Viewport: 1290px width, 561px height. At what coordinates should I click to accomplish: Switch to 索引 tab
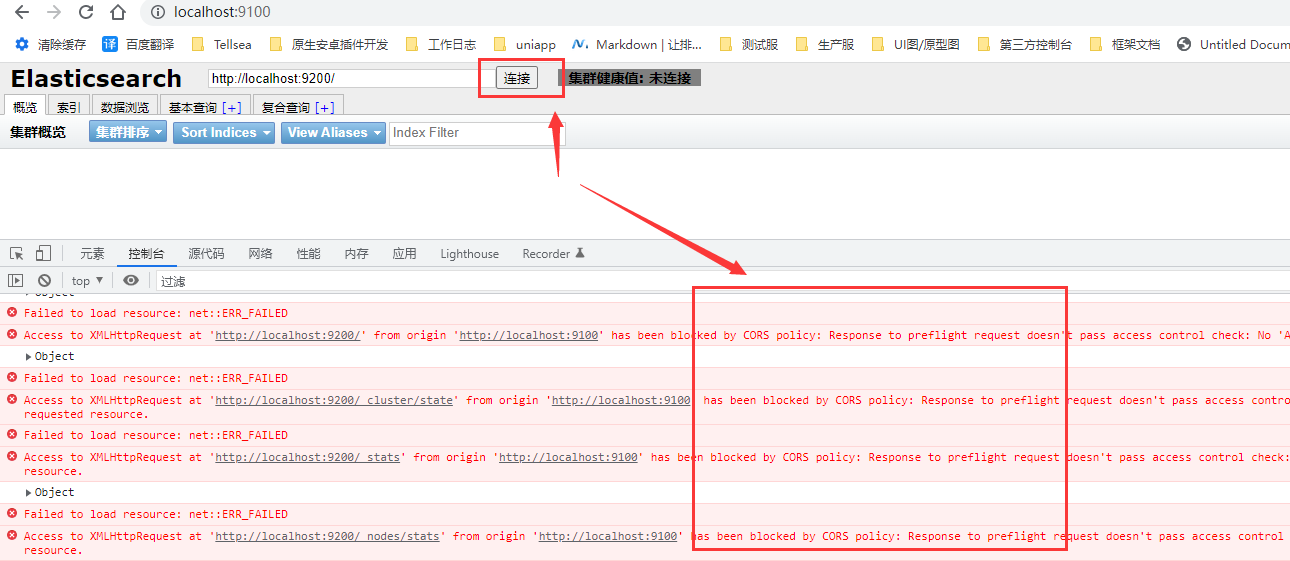coord(68,107)
